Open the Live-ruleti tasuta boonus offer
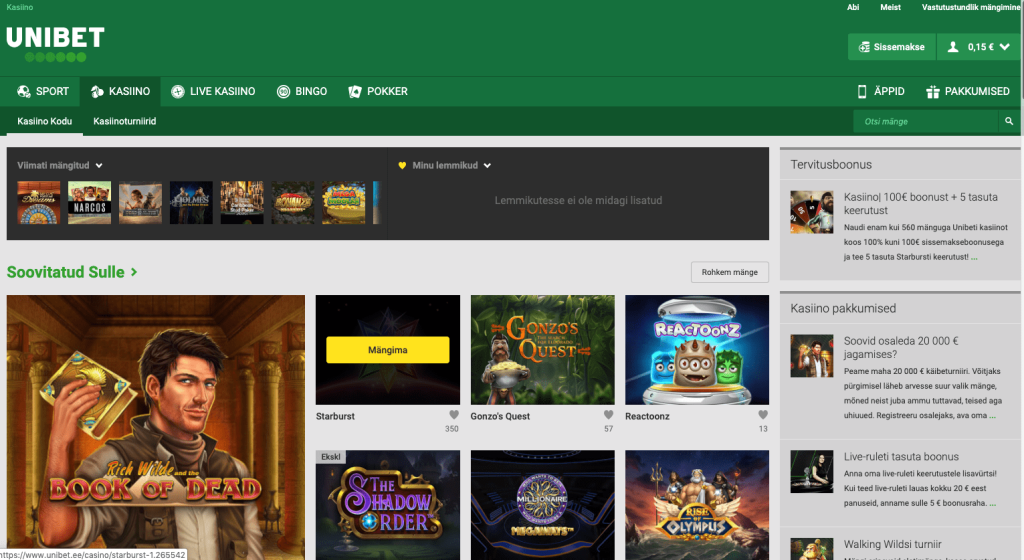The height and width of the screenshot is (560, 1024). [x=901, y=457]
